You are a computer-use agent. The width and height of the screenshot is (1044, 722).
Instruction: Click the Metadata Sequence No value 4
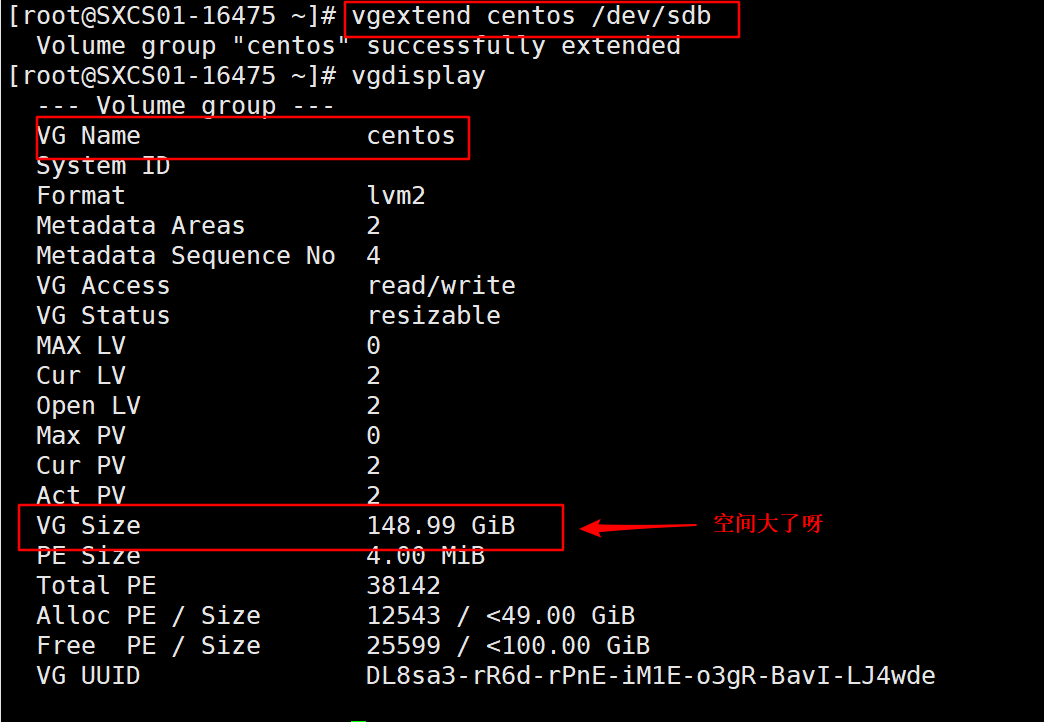point(374,256)
